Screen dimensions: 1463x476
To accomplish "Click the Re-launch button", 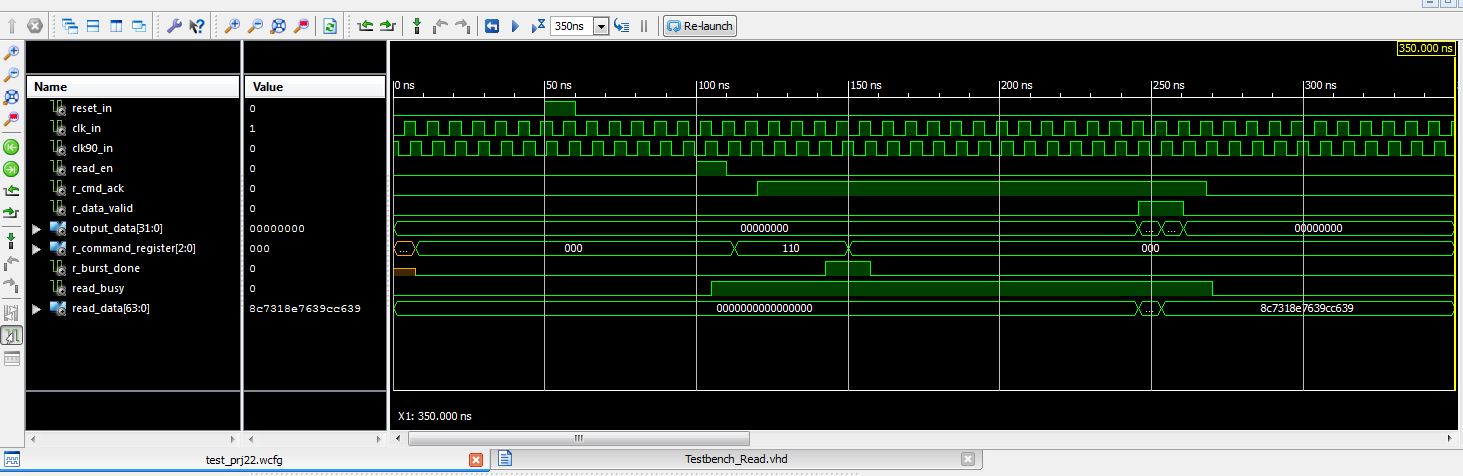I will (700, 25).
